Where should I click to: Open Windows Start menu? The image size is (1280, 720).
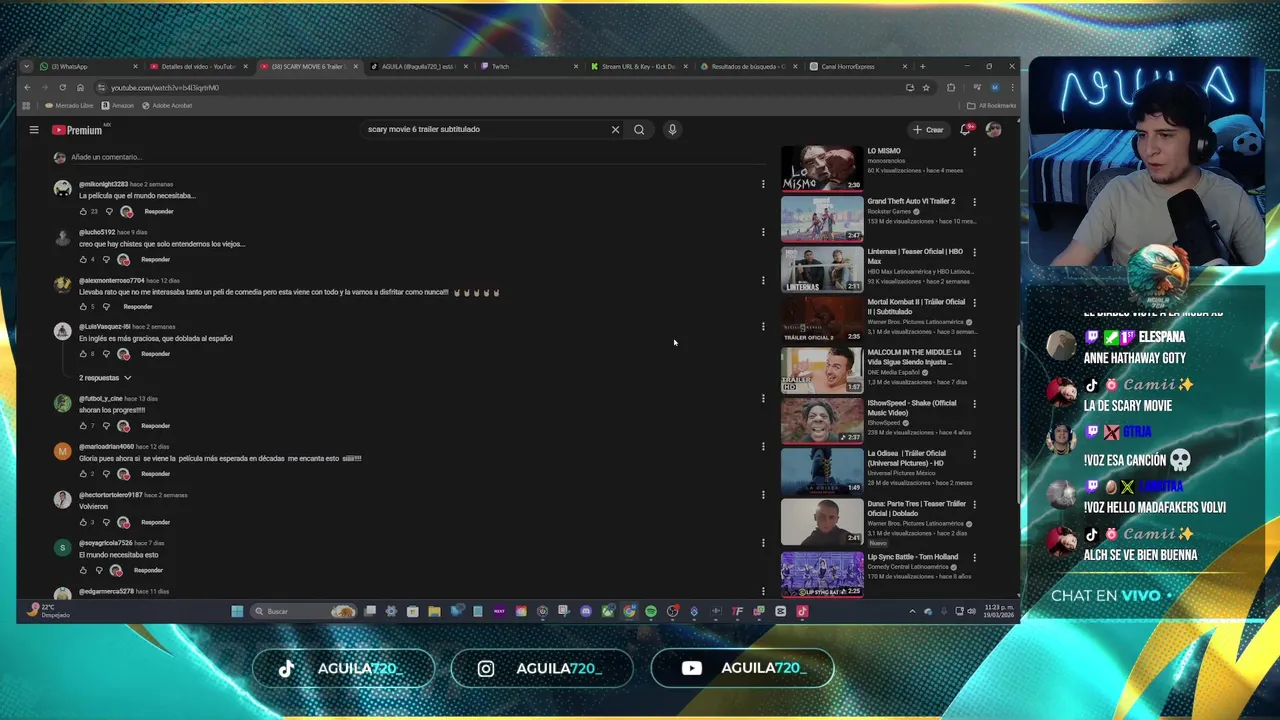pyautogui.click(x=237, y=611)
